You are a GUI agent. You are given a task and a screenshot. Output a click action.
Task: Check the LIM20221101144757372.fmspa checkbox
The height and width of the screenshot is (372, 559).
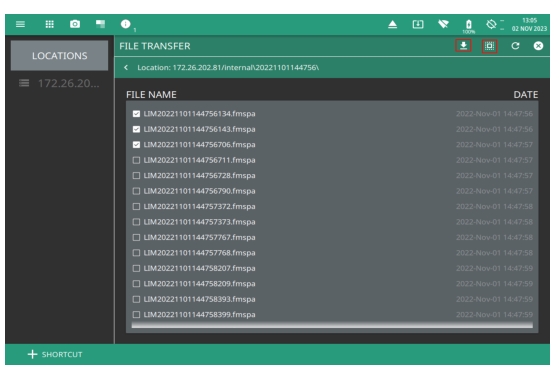[x=136, y=207]
